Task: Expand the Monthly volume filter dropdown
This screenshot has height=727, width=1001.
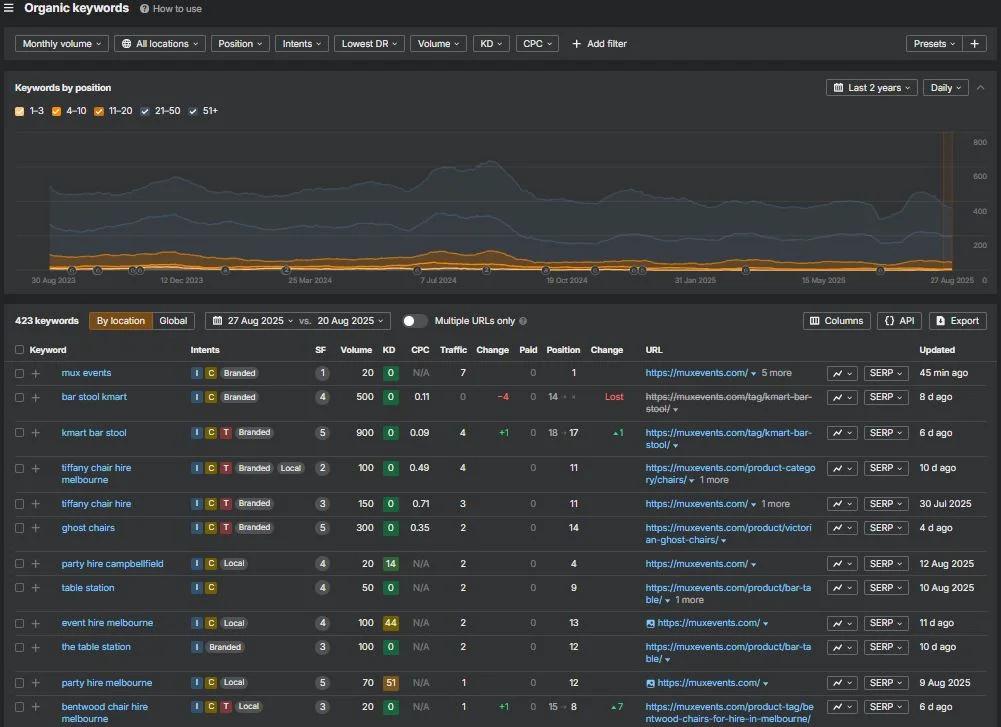Action: [61, 43]
